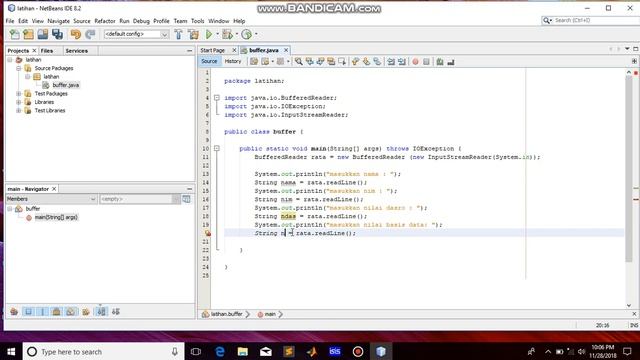
Task: Toggle Show Inner Classes filter in Navigator
Action: pos(71,312)
